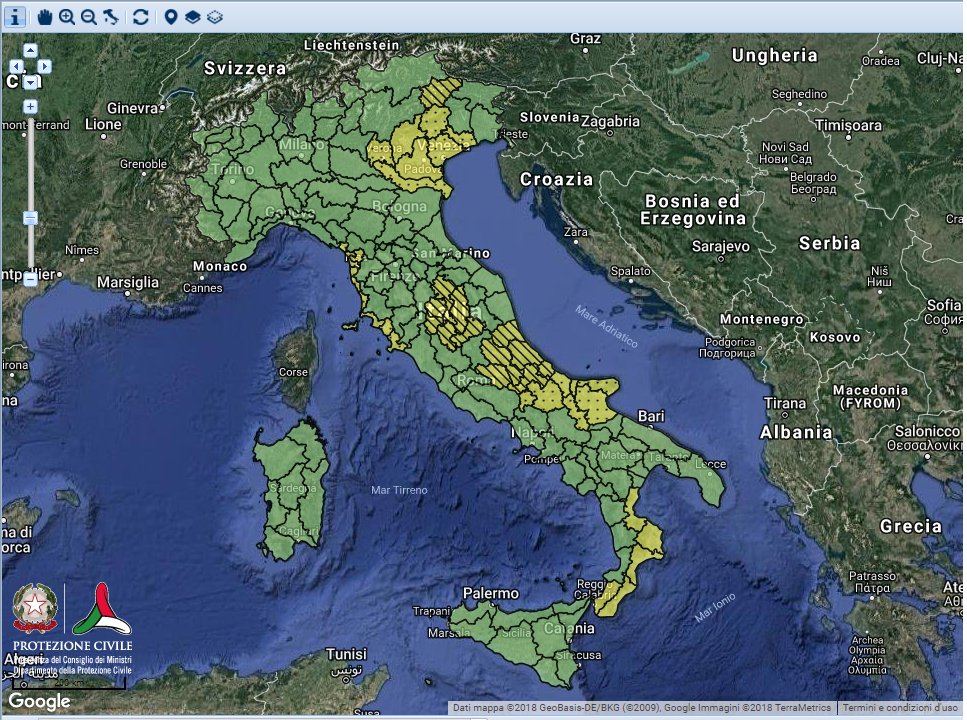Click the Bologna label on map
This screenshot has width=967, height=720.
tap(400, 207)
